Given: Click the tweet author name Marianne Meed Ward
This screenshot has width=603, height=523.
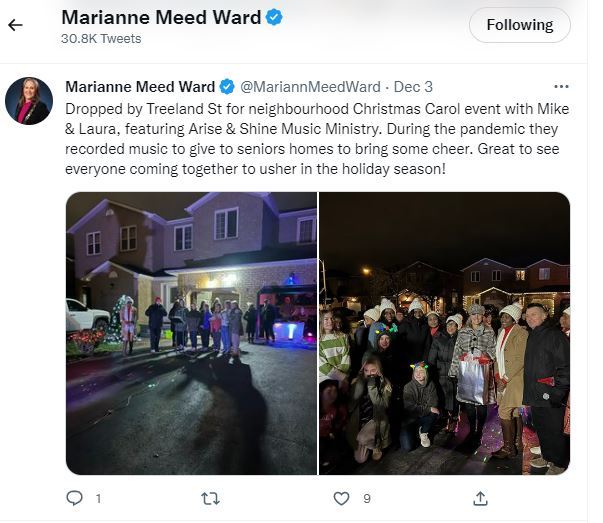Looking at the screenshot, I should tap(140, 87).
